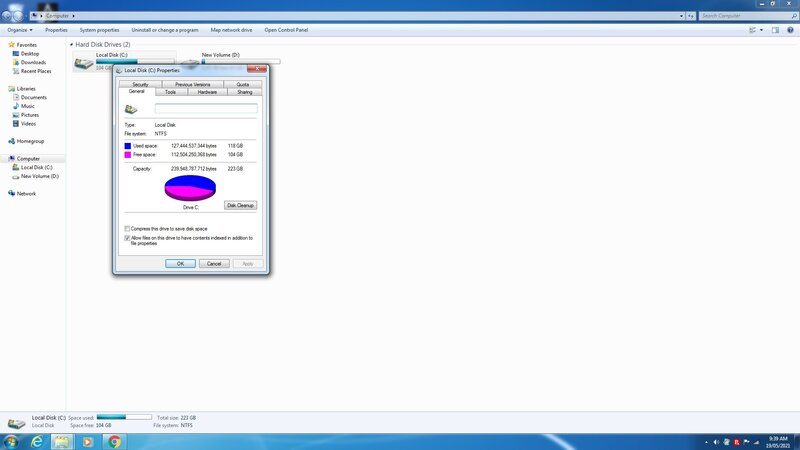The height and width of the screenshot is (450, 800).
Task: Click Map network drive
Action: [x=231, y=30]
